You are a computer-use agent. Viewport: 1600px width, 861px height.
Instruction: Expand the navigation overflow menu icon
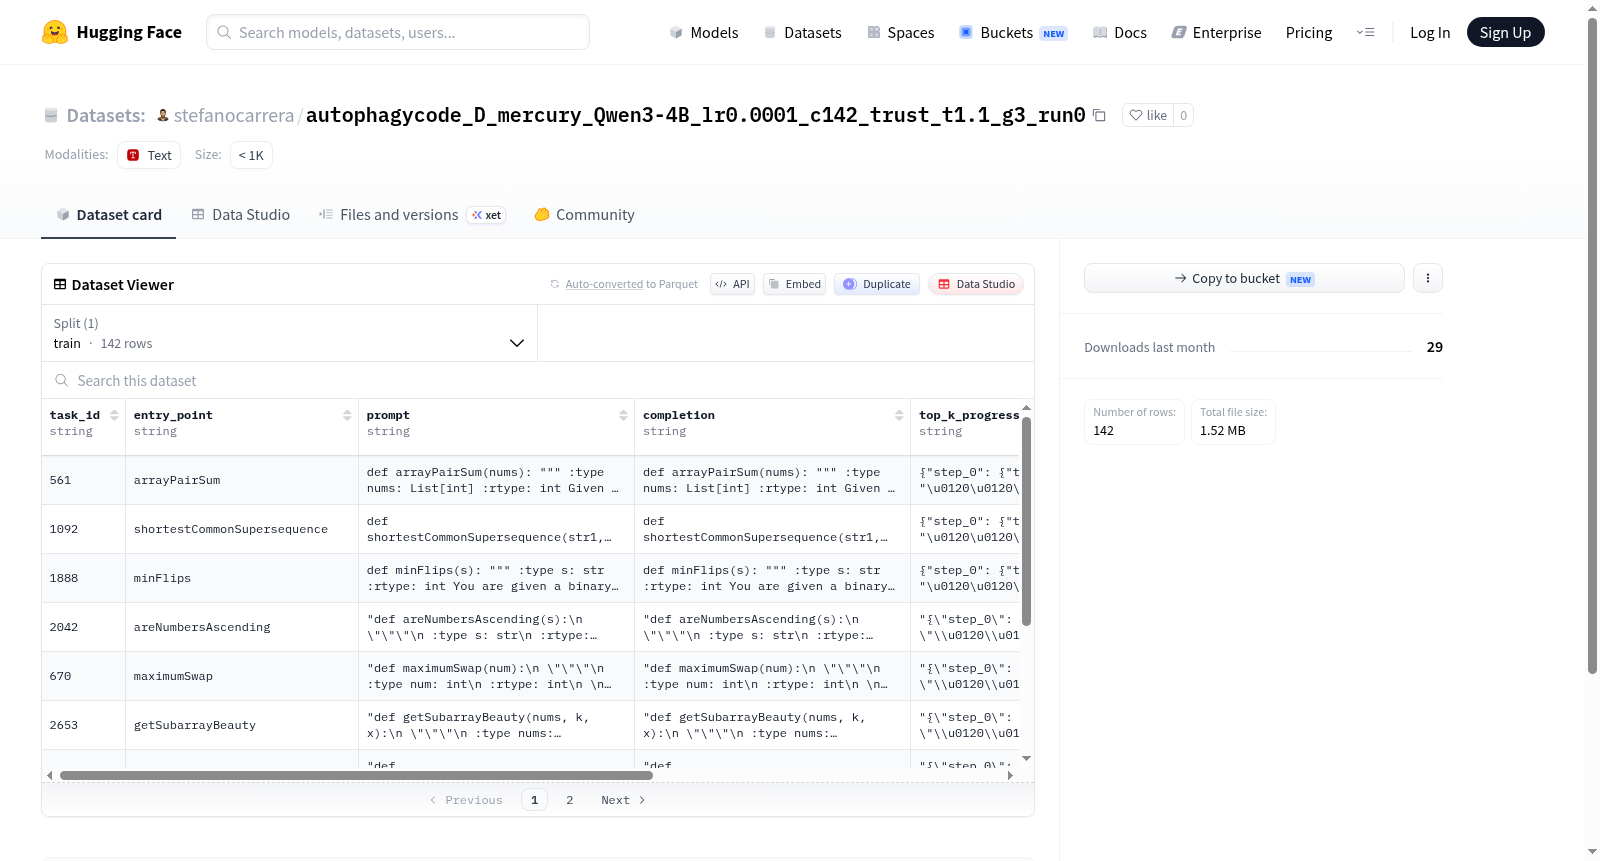click(x=1365, y=32)
